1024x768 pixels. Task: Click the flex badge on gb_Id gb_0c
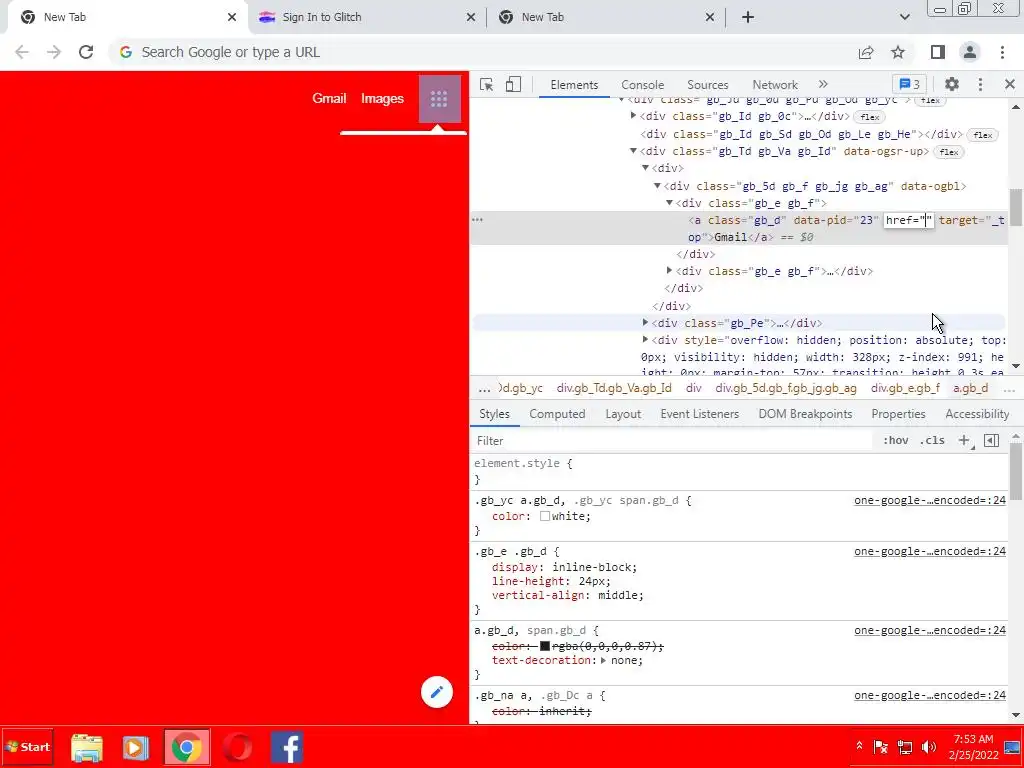[869, 117]
